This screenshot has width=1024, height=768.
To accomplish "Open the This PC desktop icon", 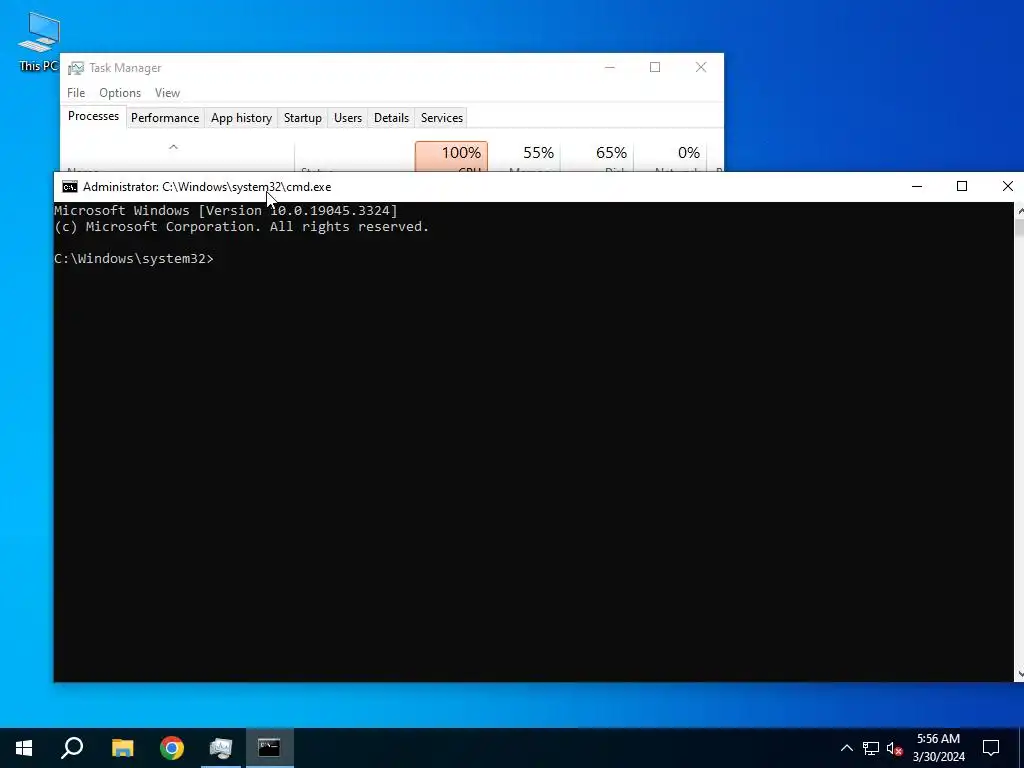I will point(39,40).
